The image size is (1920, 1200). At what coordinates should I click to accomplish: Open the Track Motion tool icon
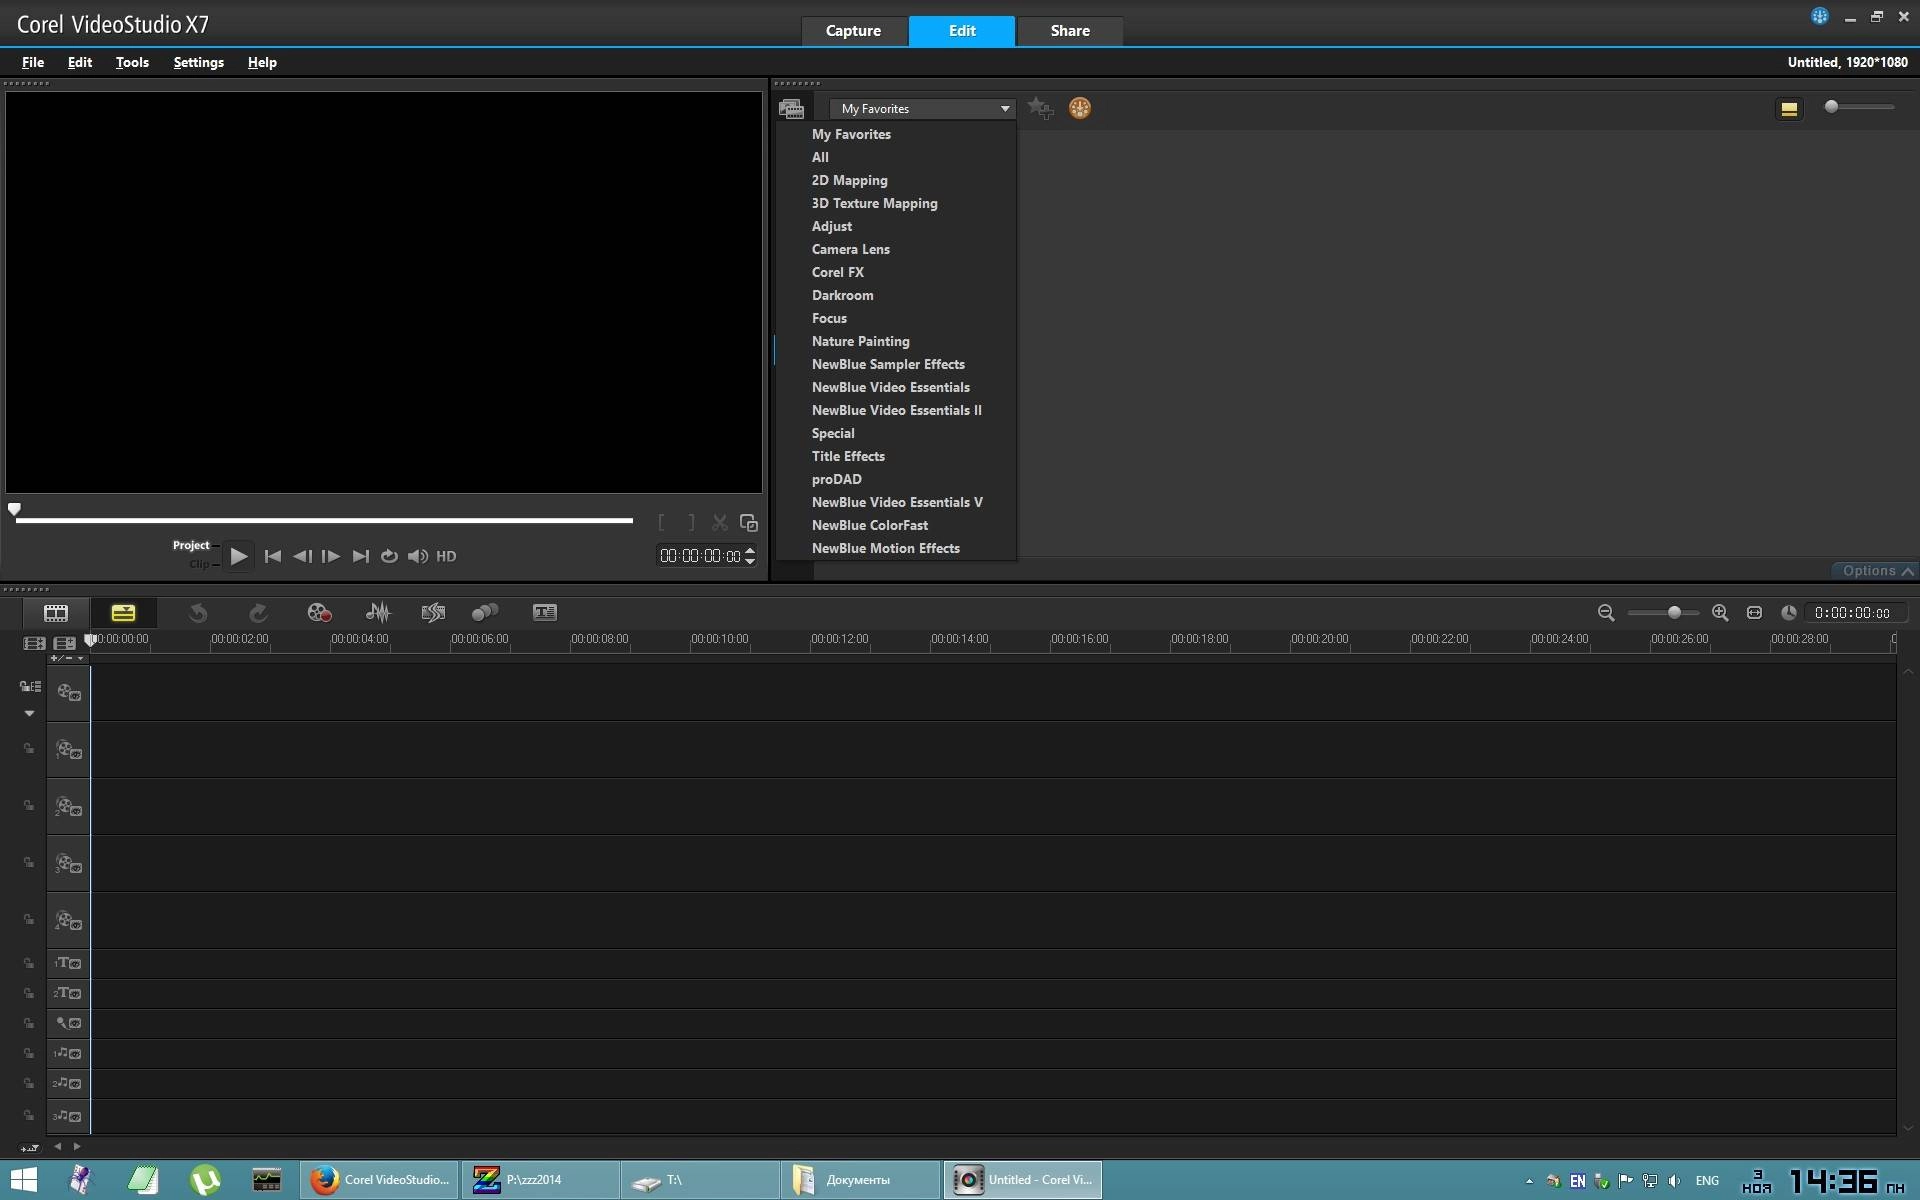point(485,612)
